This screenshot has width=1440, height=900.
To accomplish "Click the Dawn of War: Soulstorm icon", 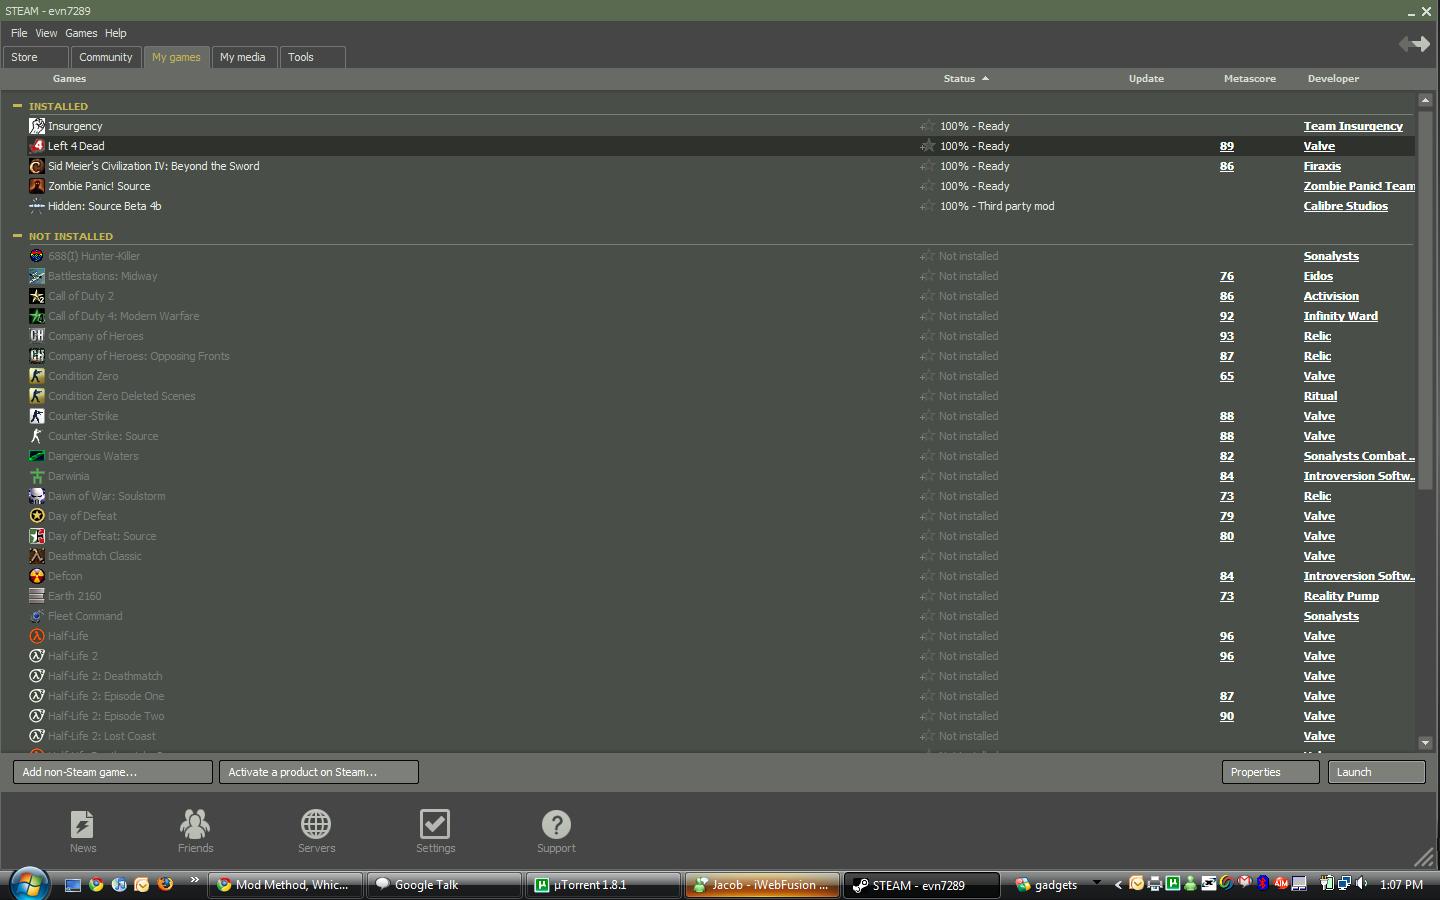I will pos(37,496).
